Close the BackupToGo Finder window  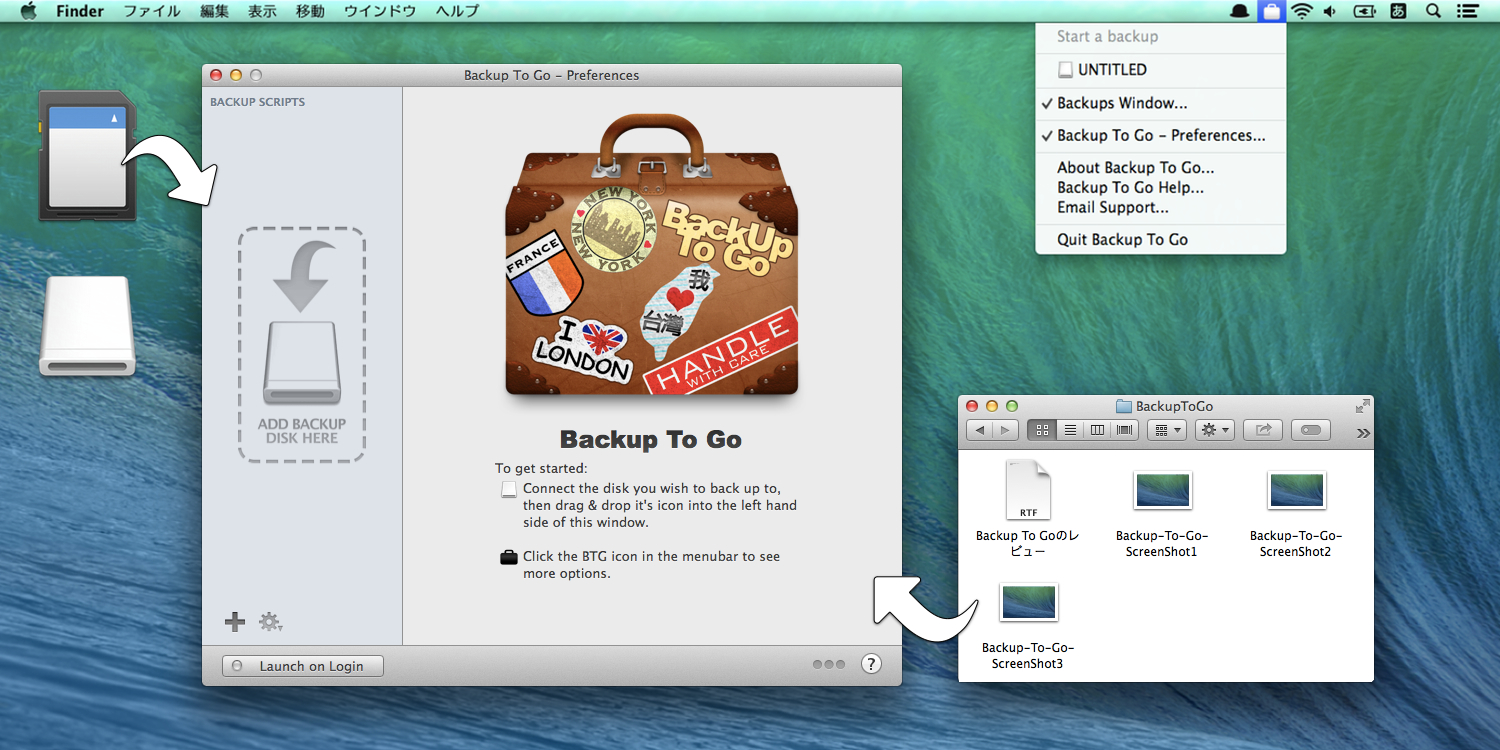[x=972, y=406]
